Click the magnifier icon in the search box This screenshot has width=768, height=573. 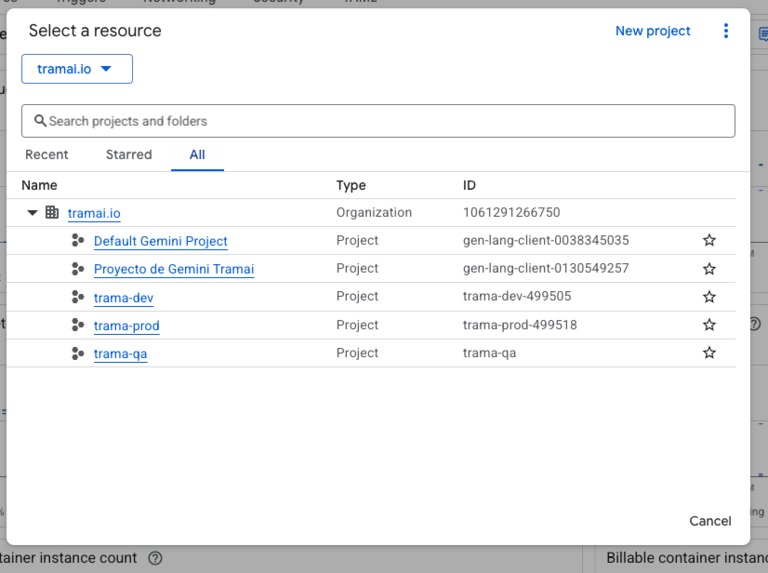click(x=40, y=120)
